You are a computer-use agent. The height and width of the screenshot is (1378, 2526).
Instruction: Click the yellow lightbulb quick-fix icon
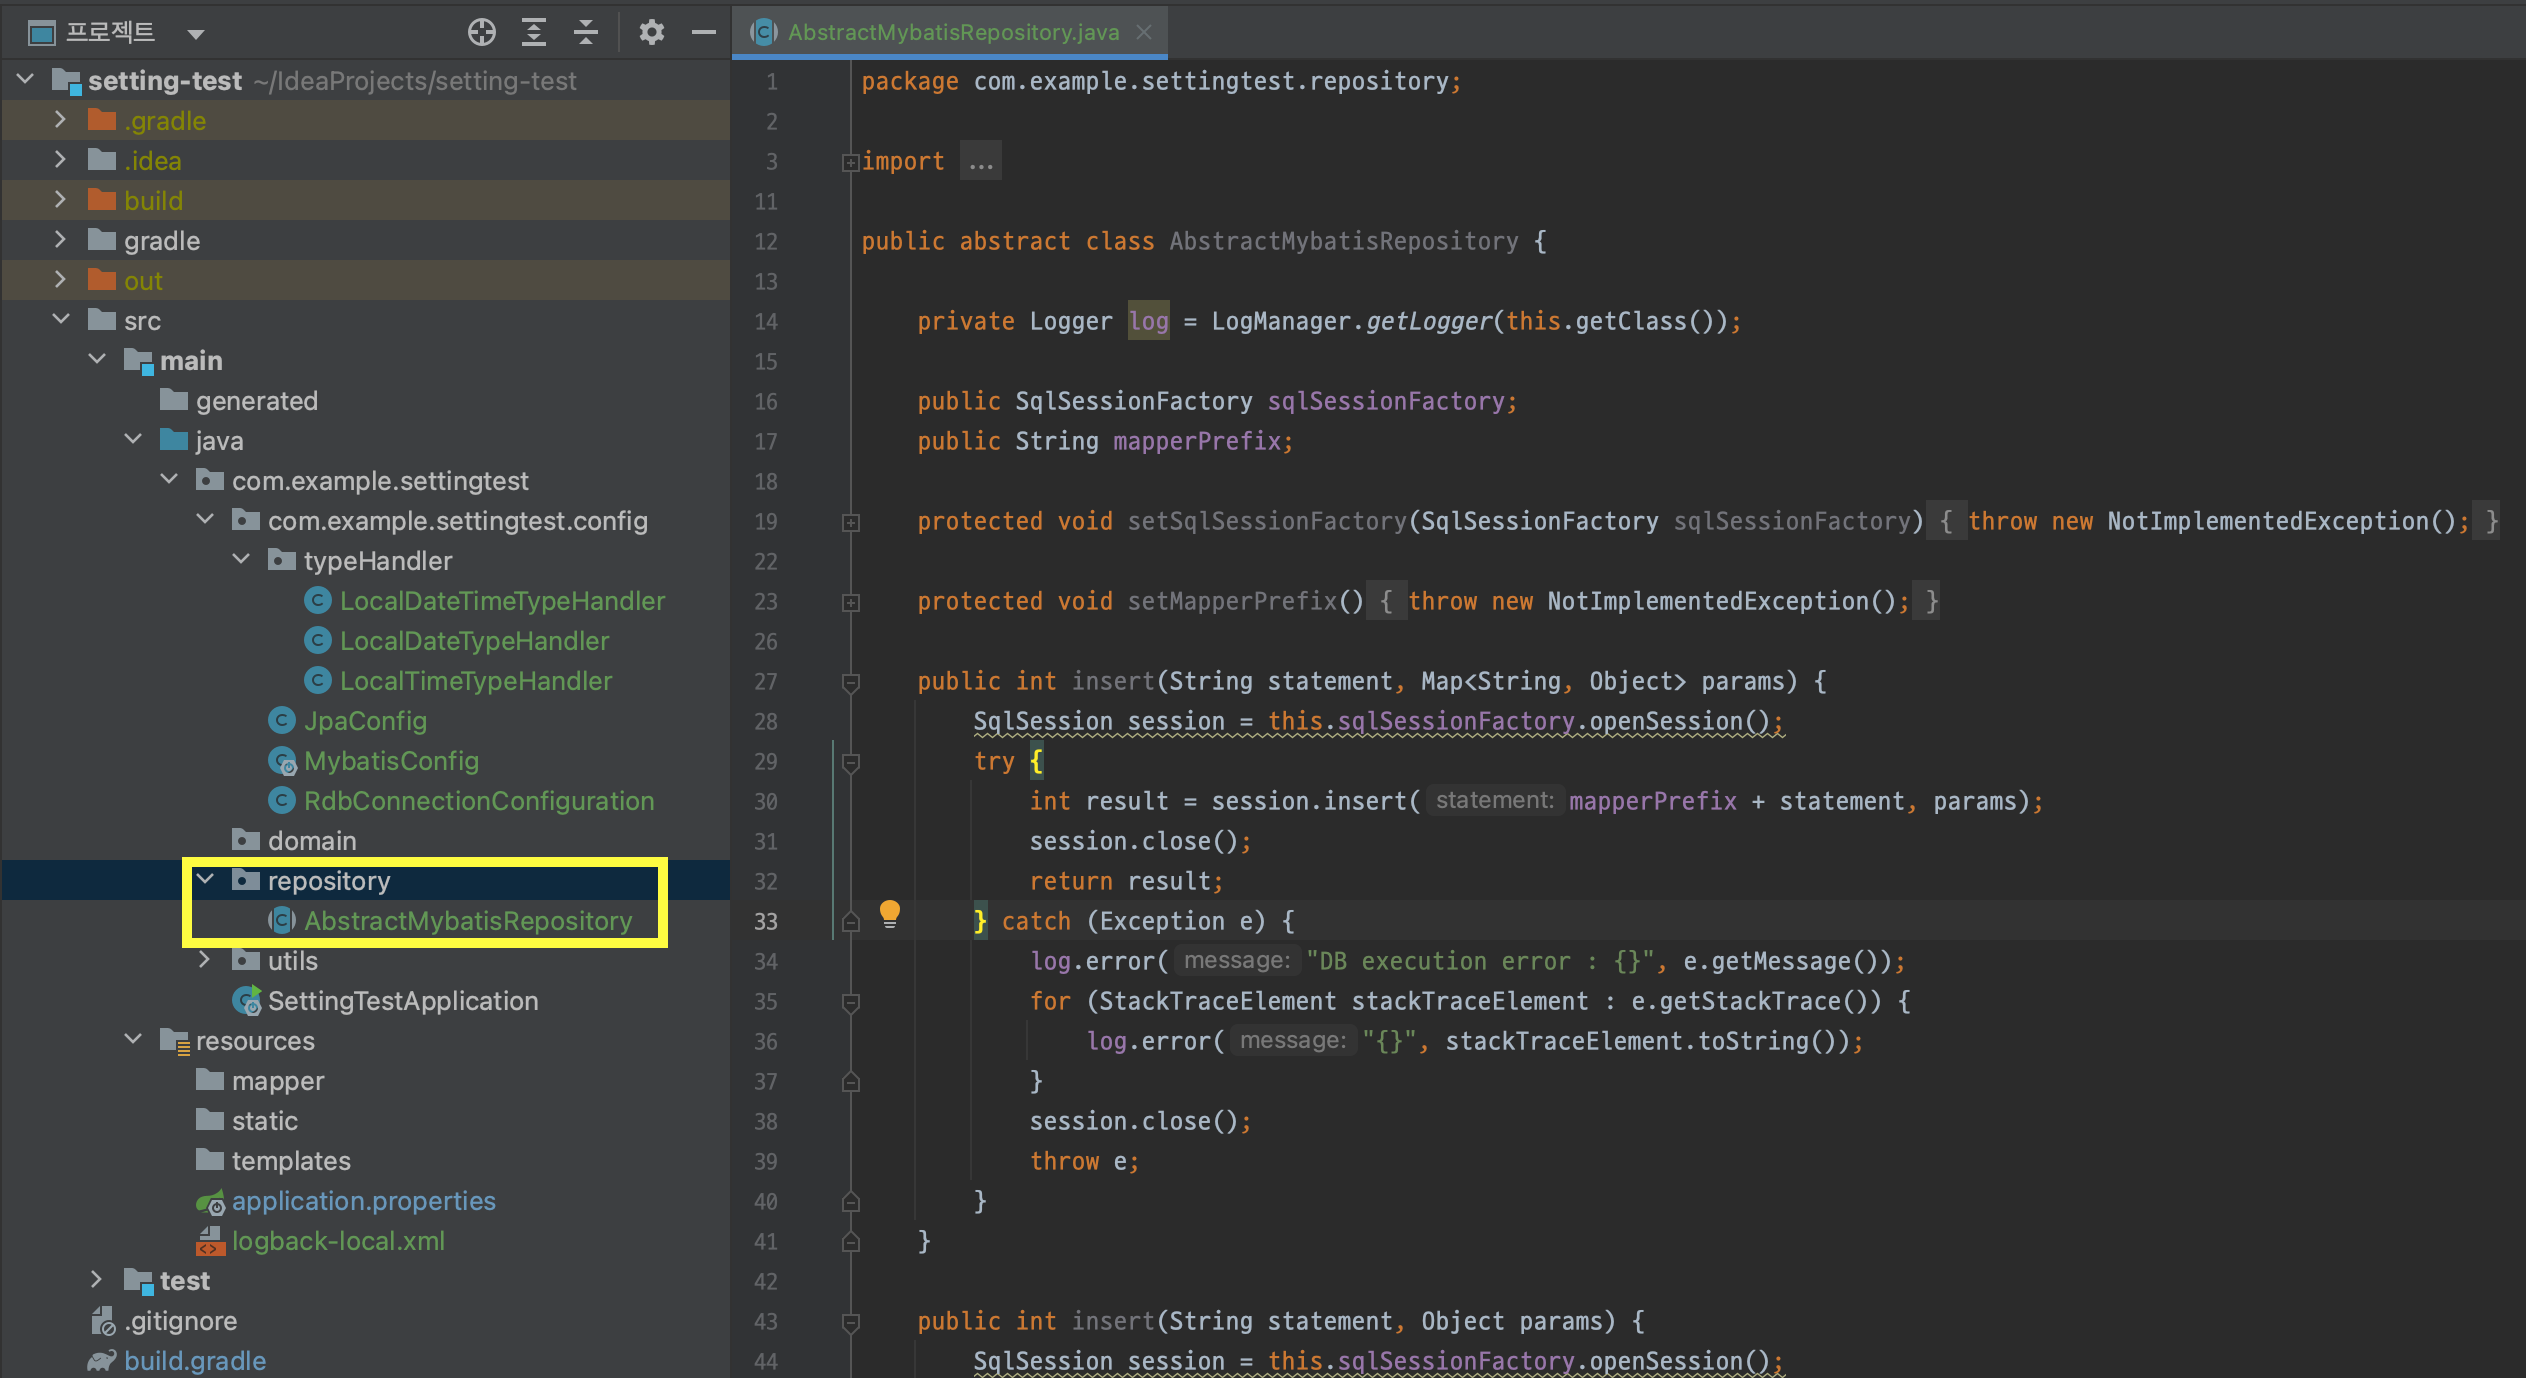(x=889, y=913)
